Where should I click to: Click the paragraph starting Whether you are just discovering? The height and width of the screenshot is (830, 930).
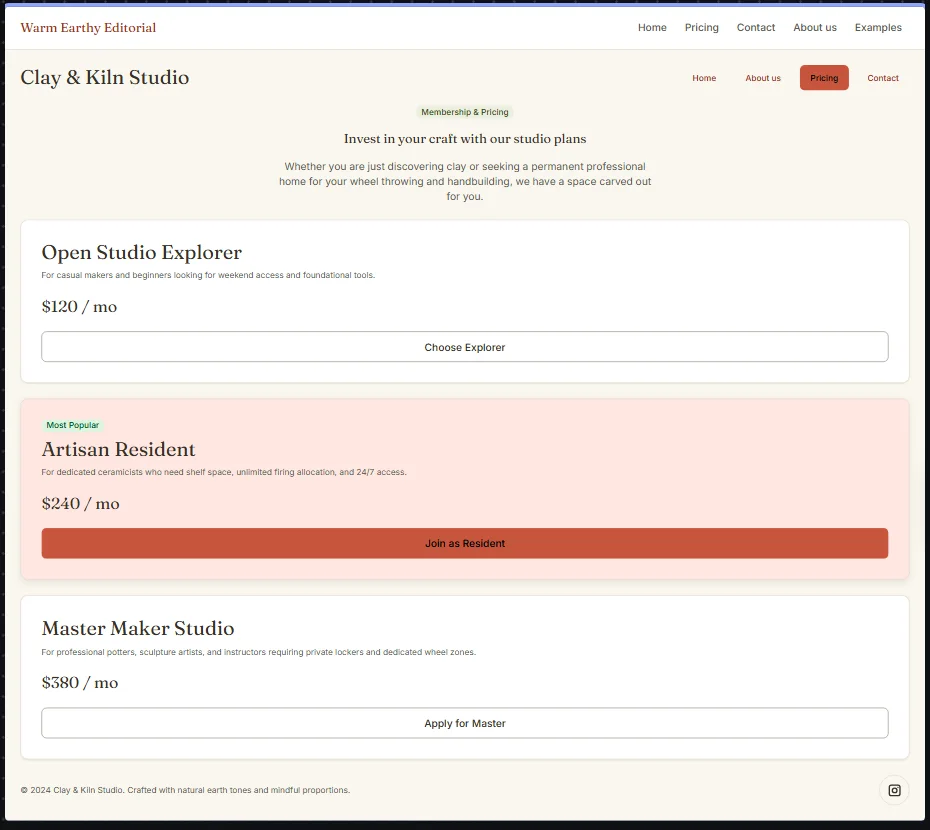(464, 181)
